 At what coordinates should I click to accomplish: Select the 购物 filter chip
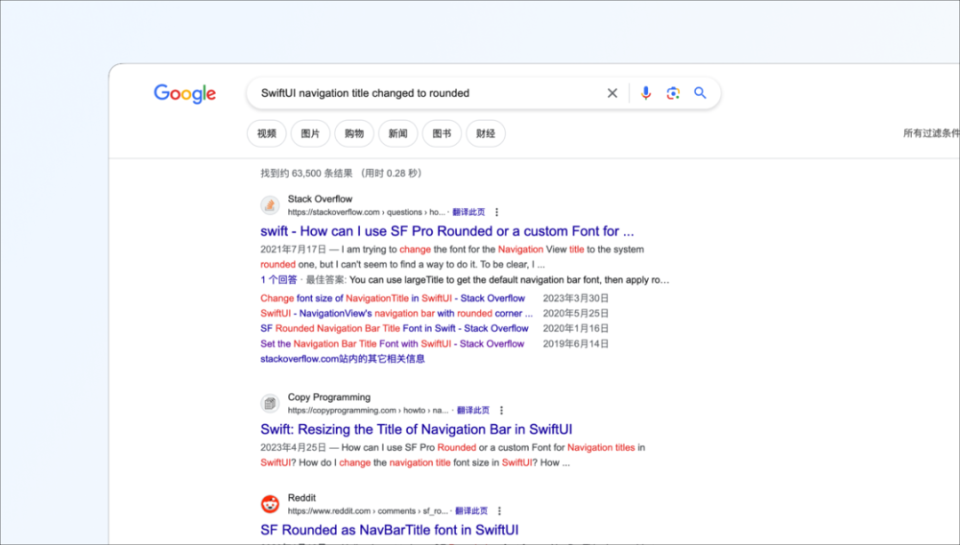tap(354, 133)
